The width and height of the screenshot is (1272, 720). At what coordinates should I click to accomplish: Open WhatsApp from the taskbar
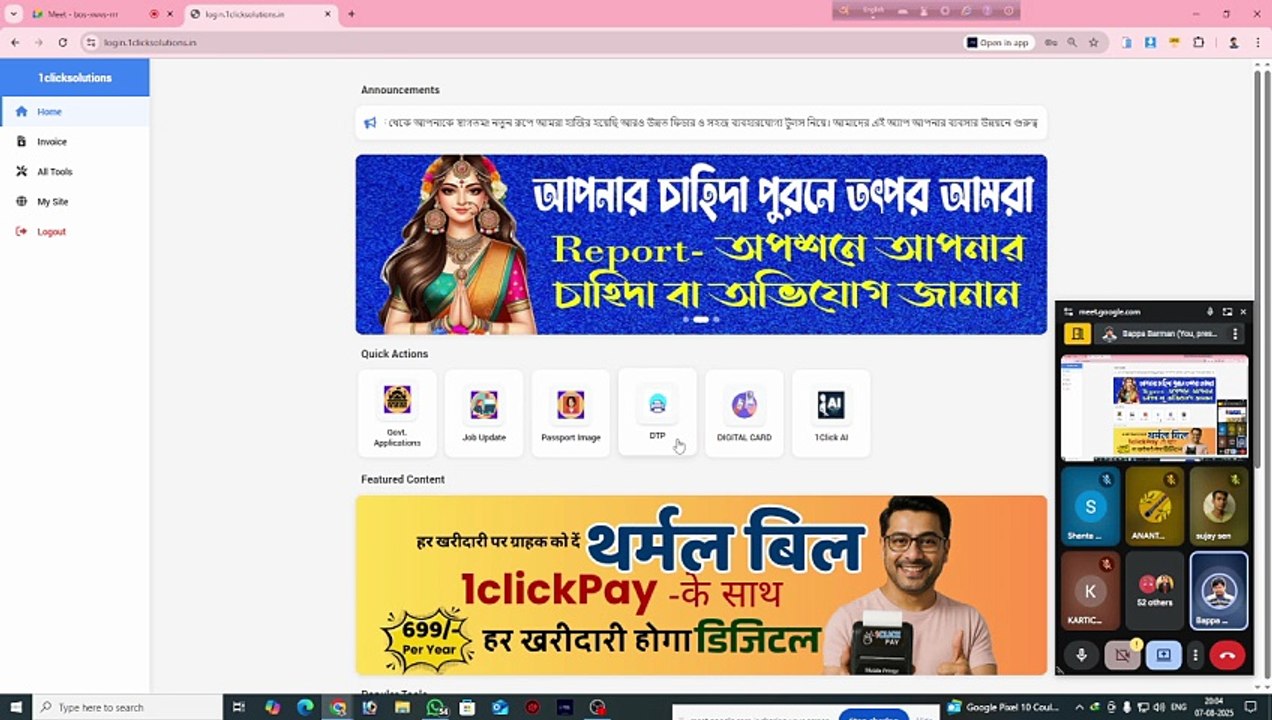pyautogui.click(x=435, y=707)
